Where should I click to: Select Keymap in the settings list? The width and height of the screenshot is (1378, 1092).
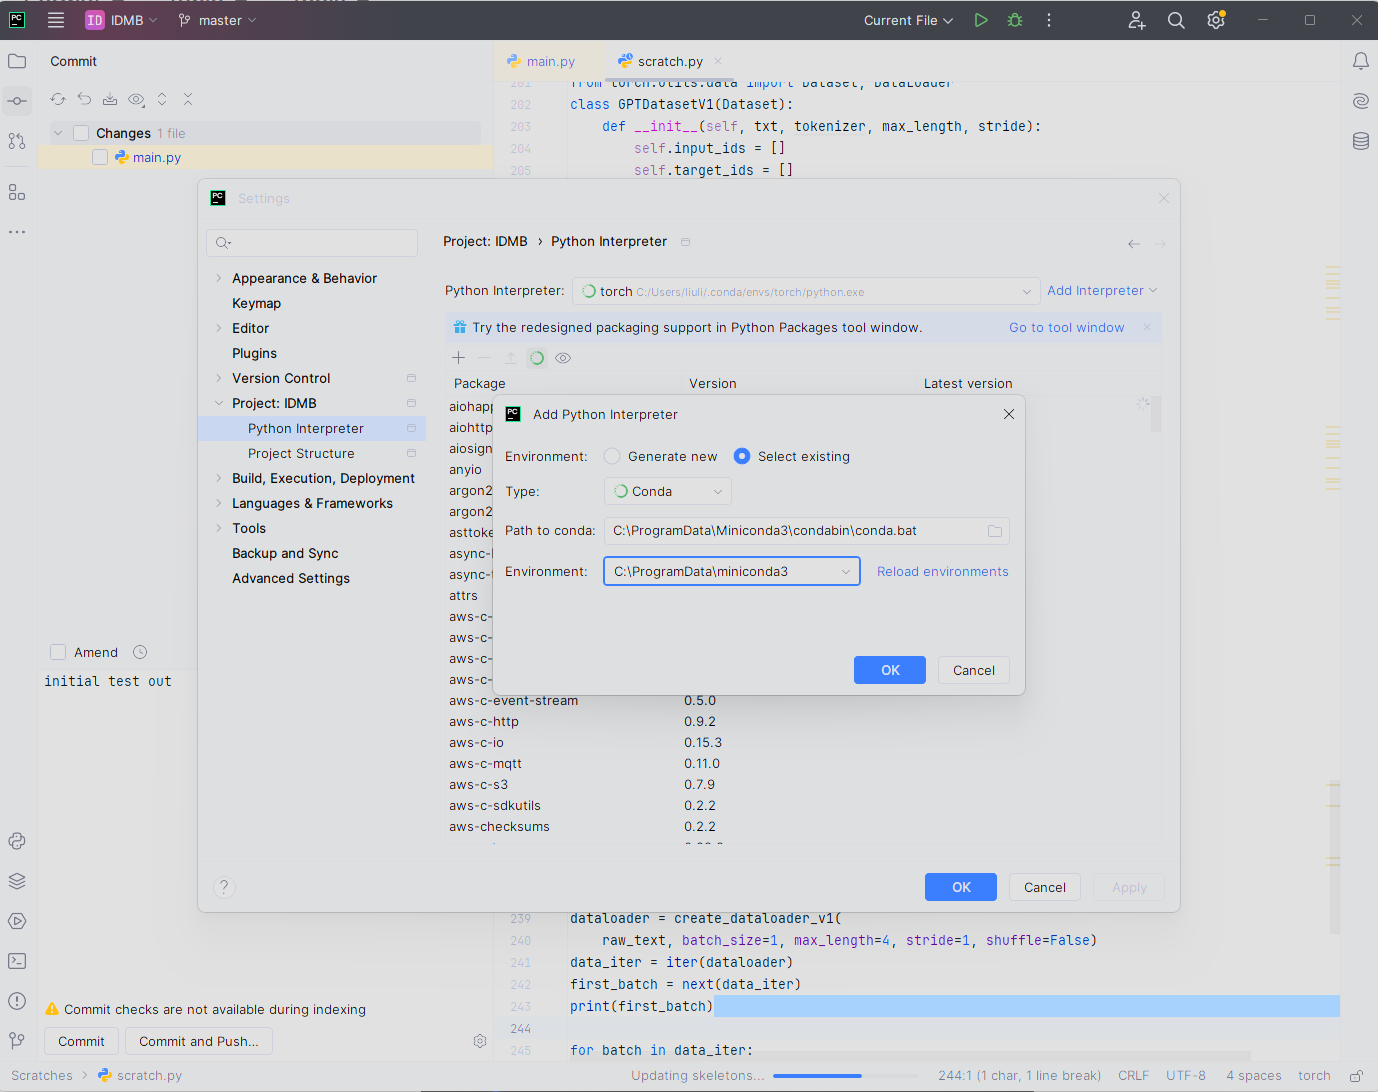click(x=256, y=303)
